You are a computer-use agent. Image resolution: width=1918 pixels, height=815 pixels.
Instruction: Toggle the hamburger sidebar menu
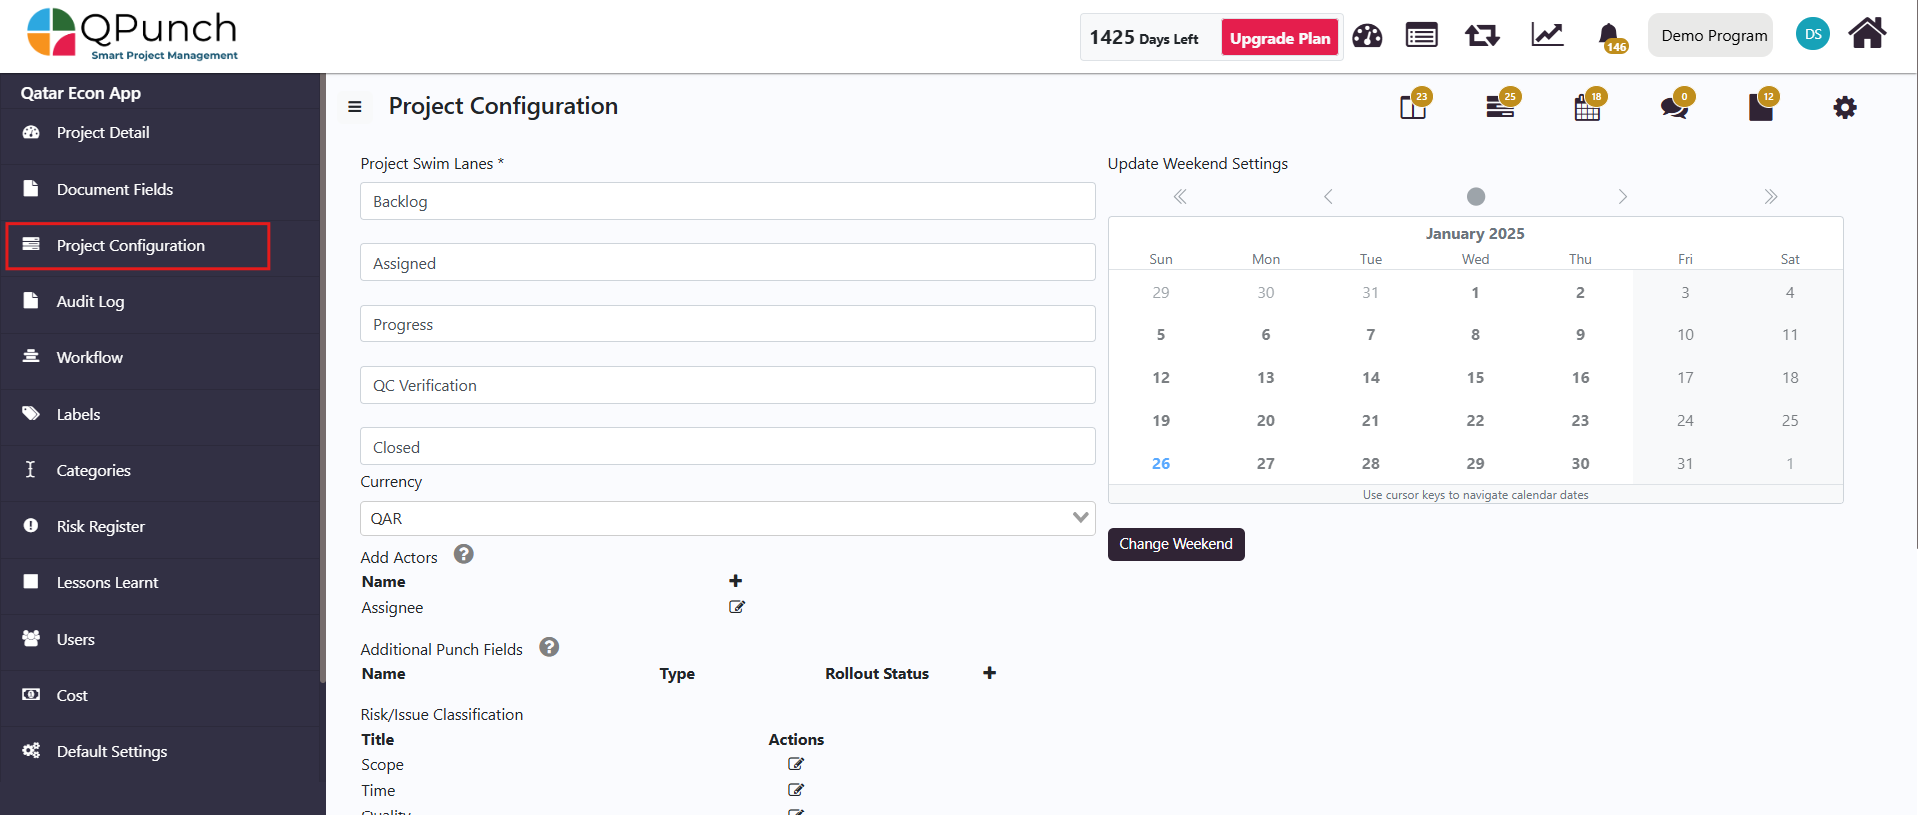click(x=354, y=107)
